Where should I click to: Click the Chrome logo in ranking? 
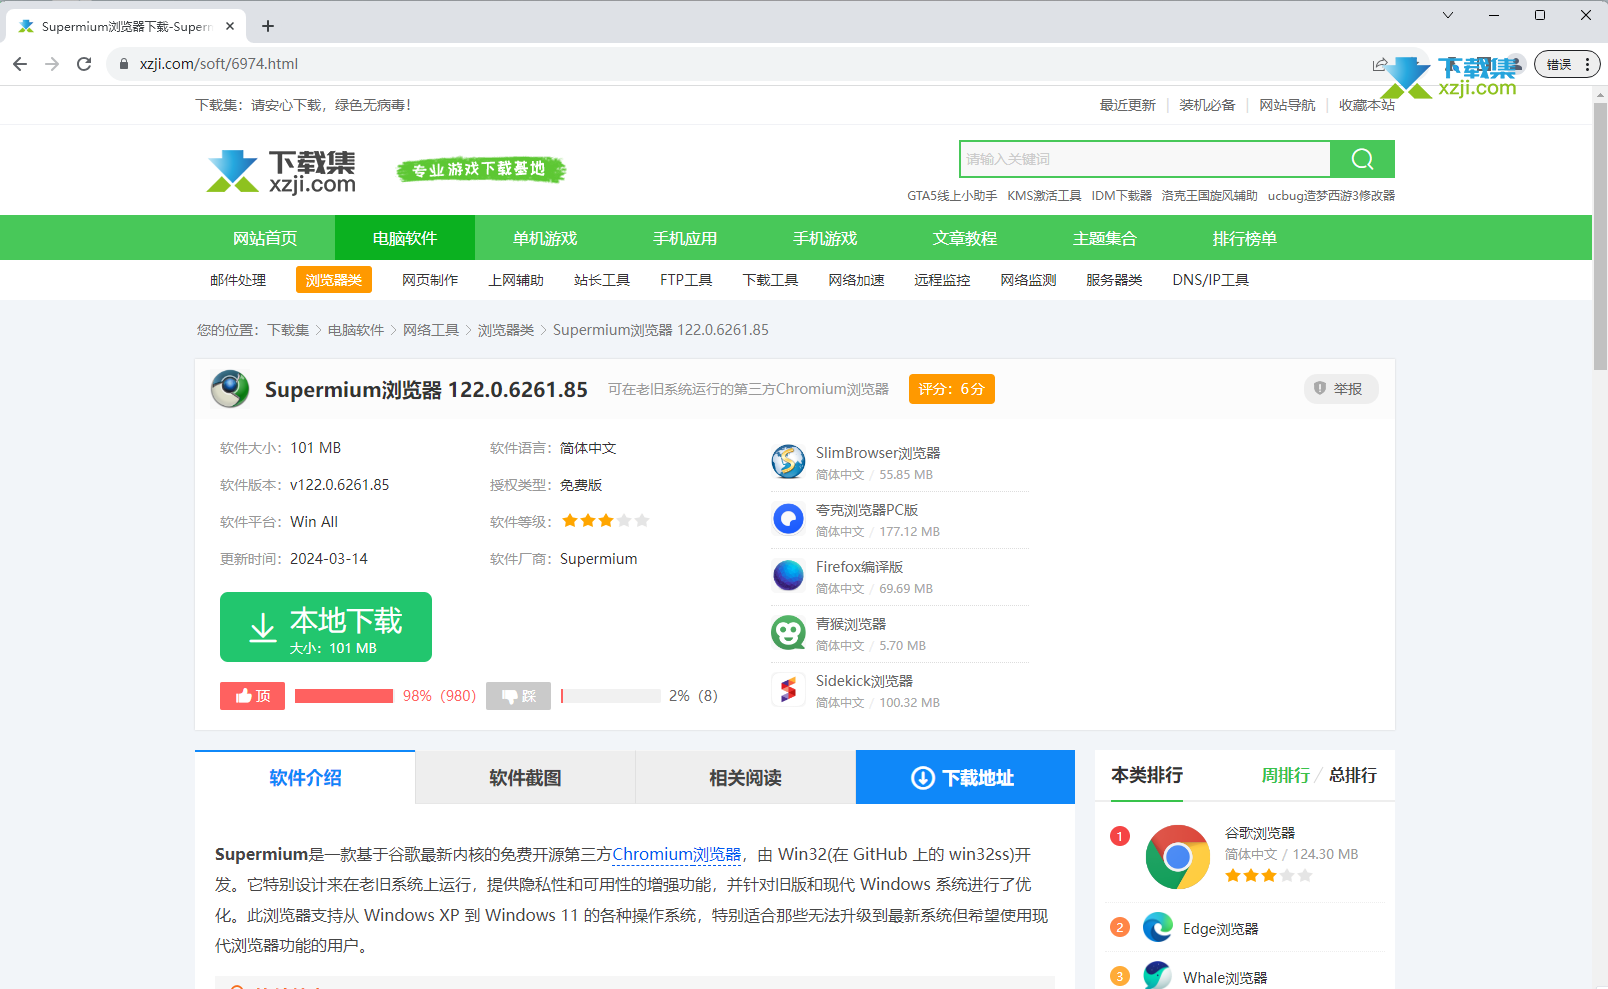point(1177,857)
